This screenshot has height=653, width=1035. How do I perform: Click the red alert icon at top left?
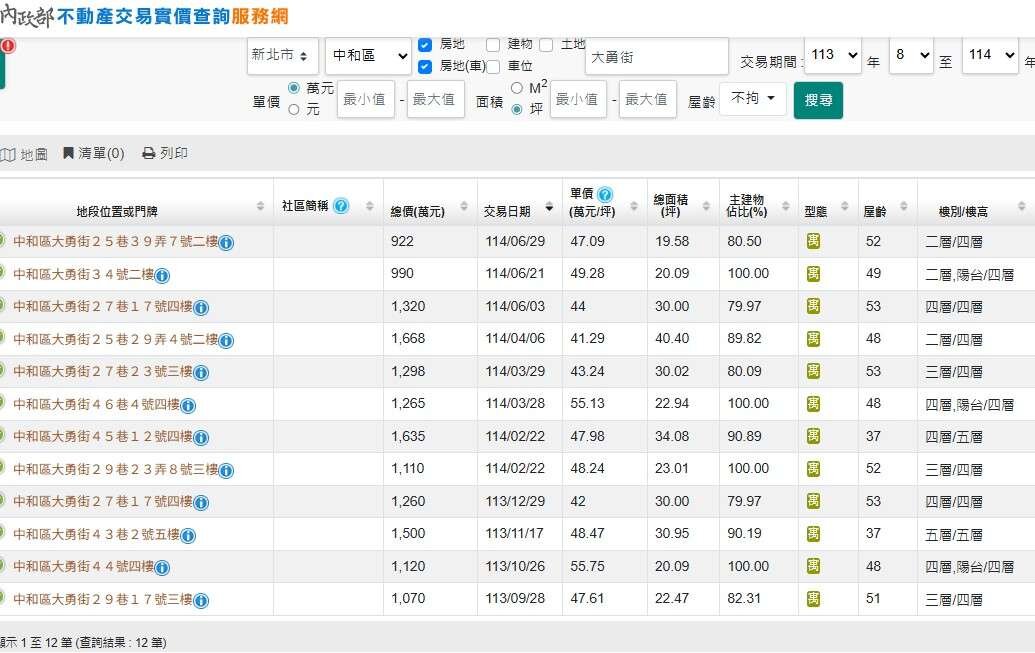pyautogui.click(x=7, y=46)
